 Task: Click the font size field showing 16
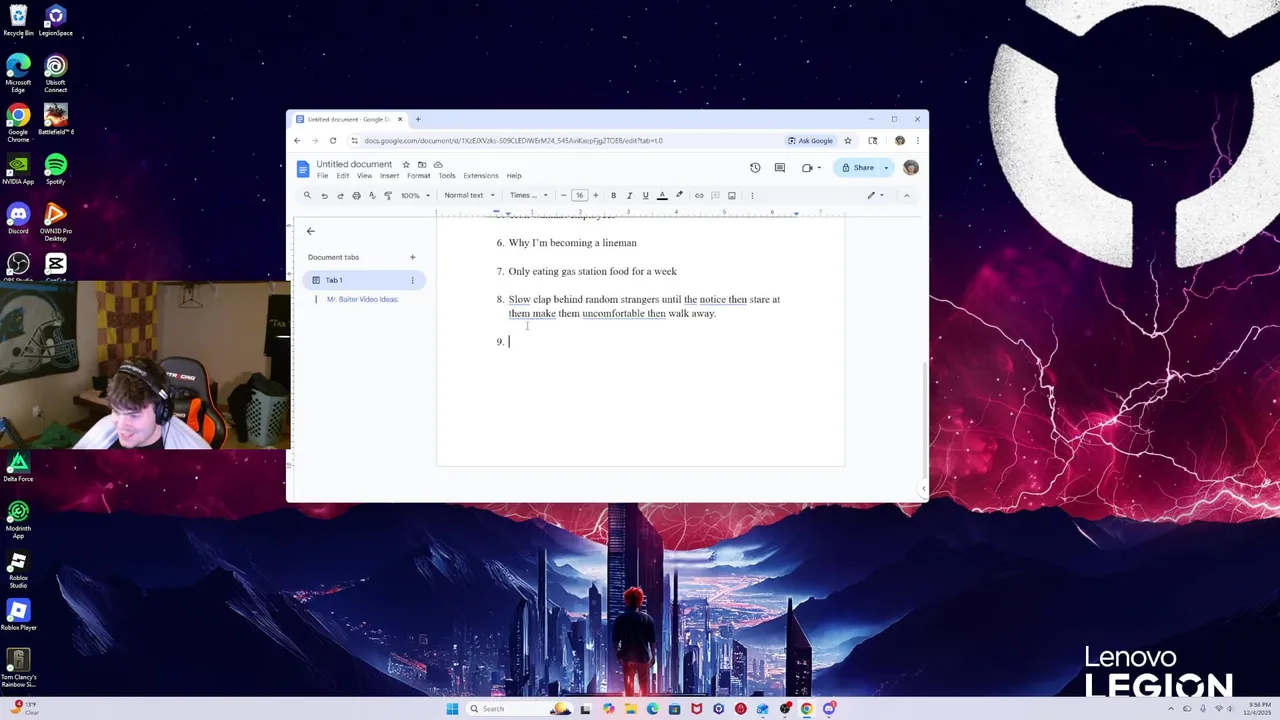(x=579, y=195)
